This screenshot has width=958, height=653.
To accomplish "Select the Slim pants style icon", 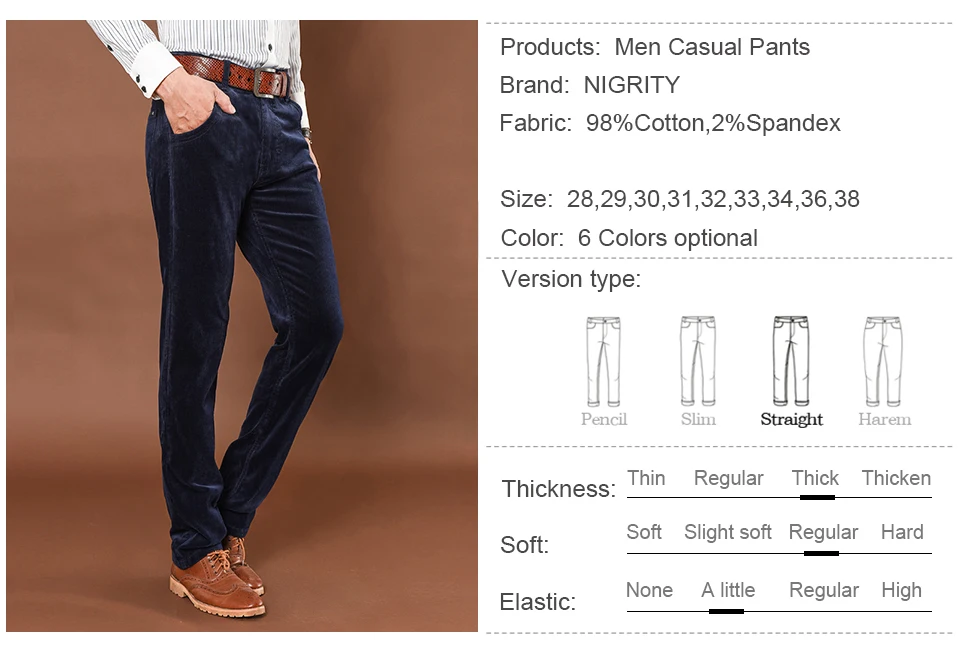I will tap(698, 362).
